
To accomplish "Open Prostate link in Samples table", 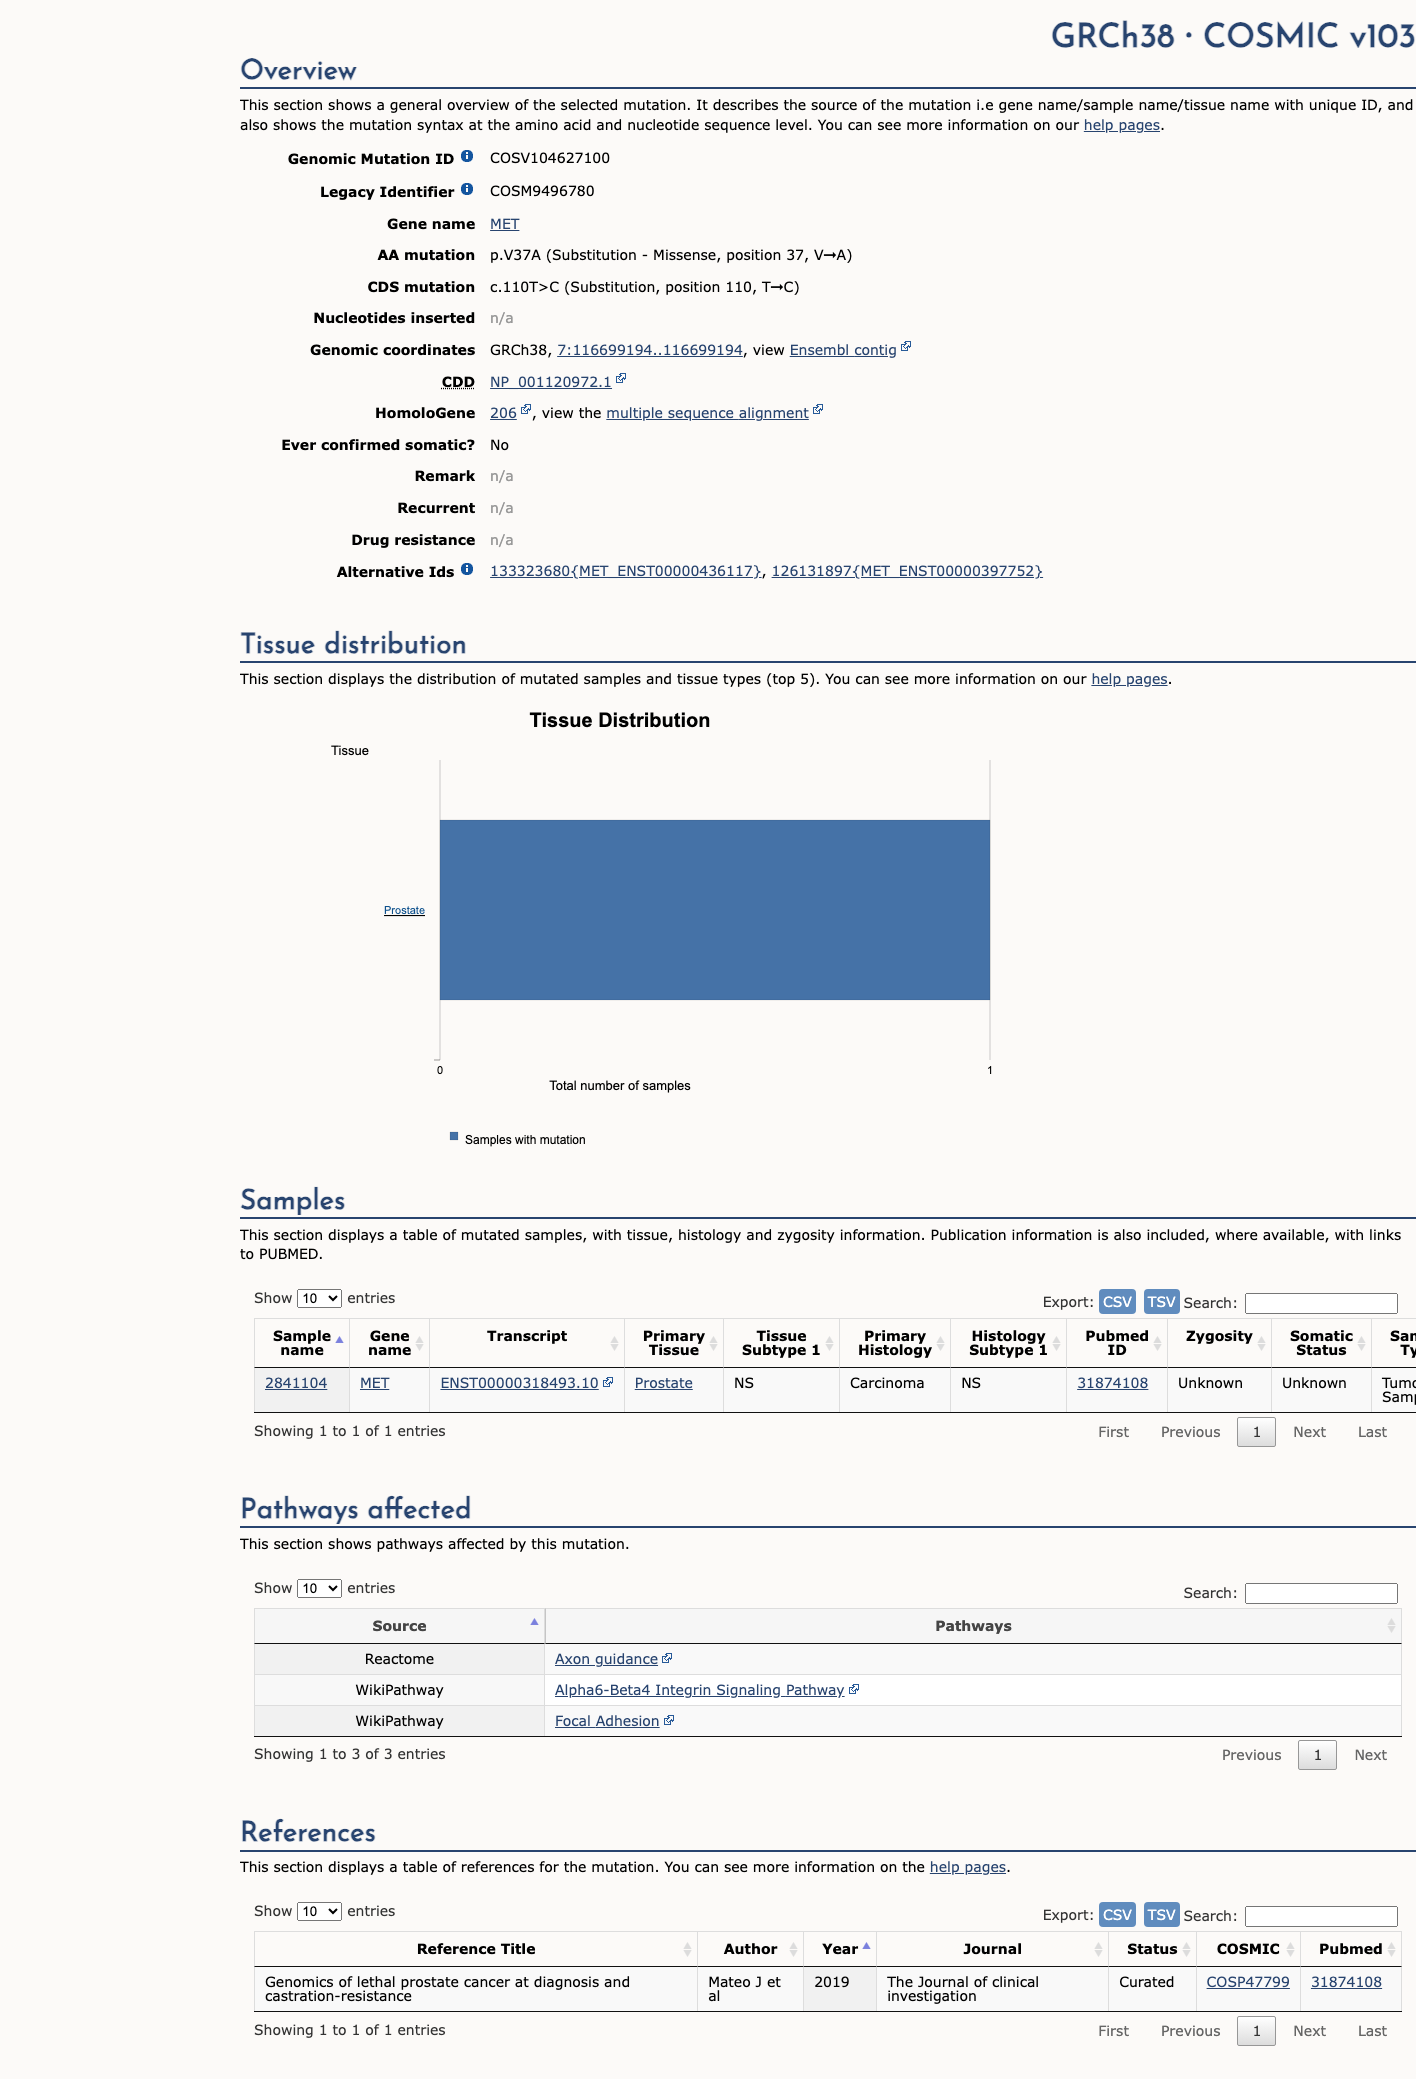I will (664, 1383).
